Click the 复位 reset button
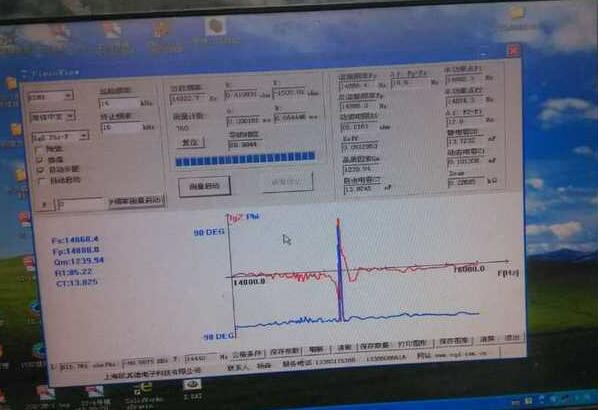 click(191, 143)
